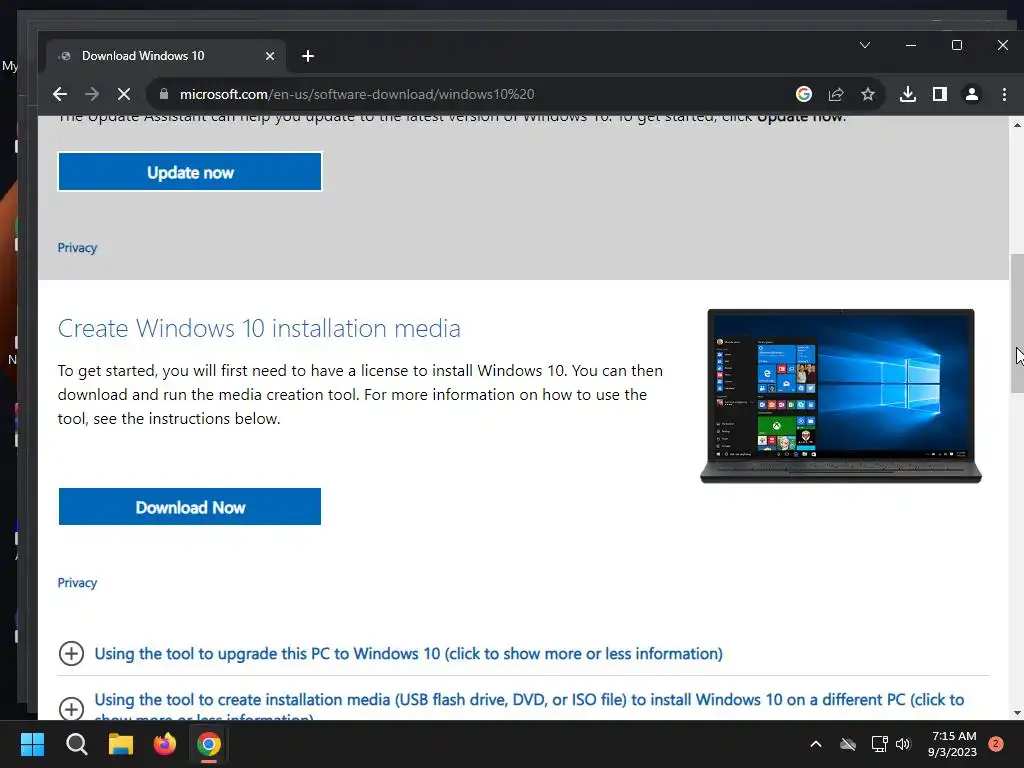Click the network tray icon

click(880, 744)
